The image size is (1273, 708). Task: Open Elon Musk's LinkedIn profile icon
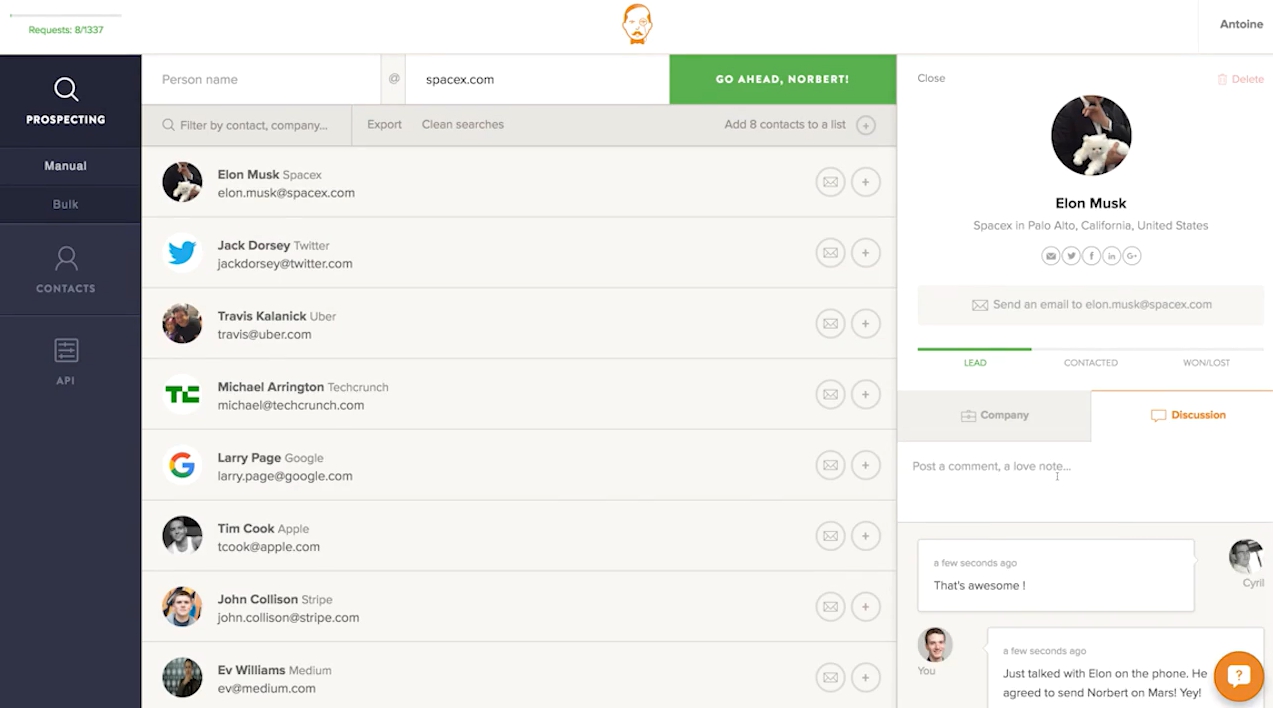[x=1112, y=256]
